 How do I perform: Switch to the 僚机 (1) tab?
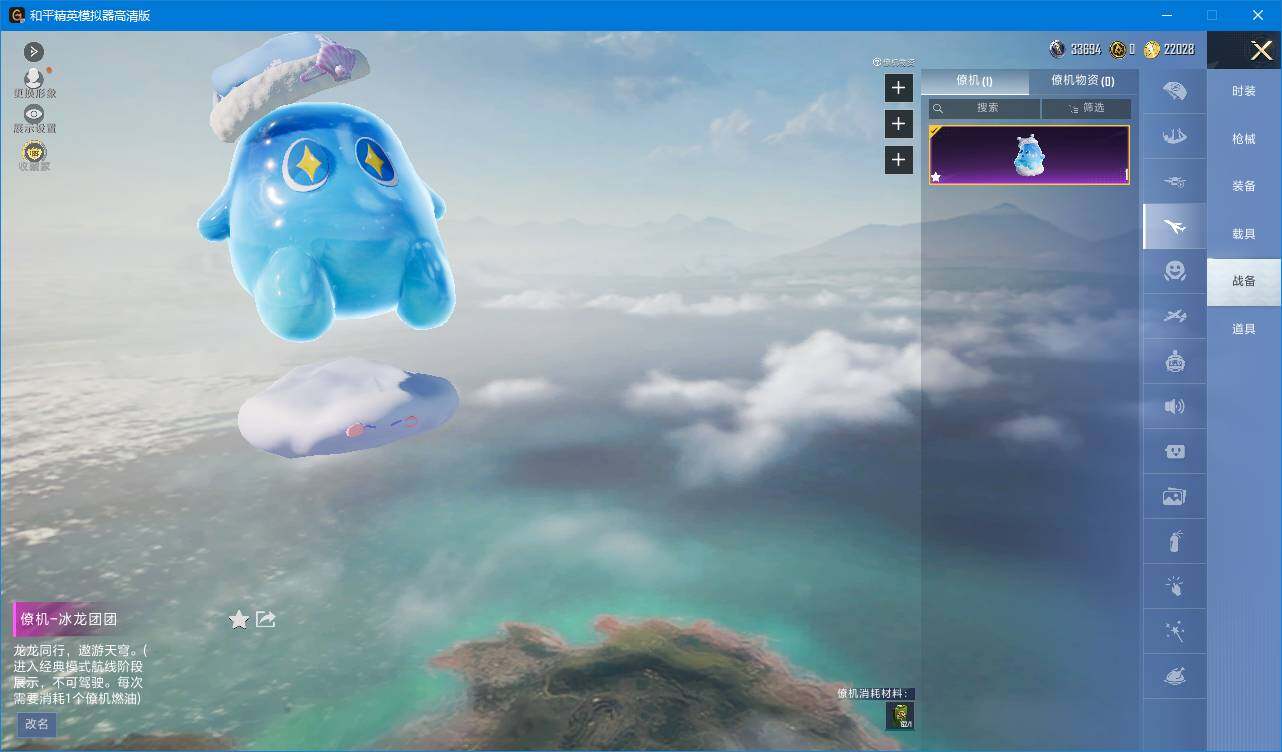point(974,81)
